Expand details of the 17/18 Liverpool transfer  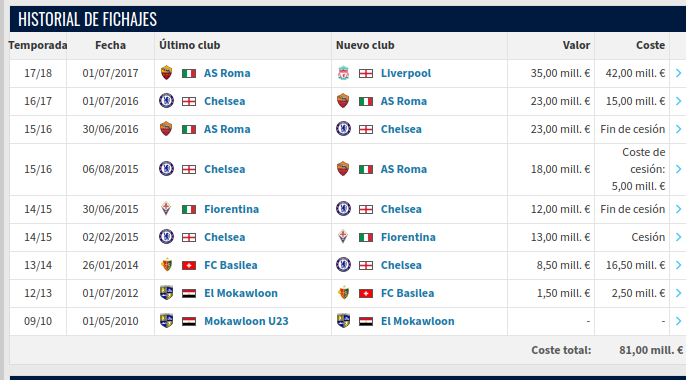click(x=678, y=73)
